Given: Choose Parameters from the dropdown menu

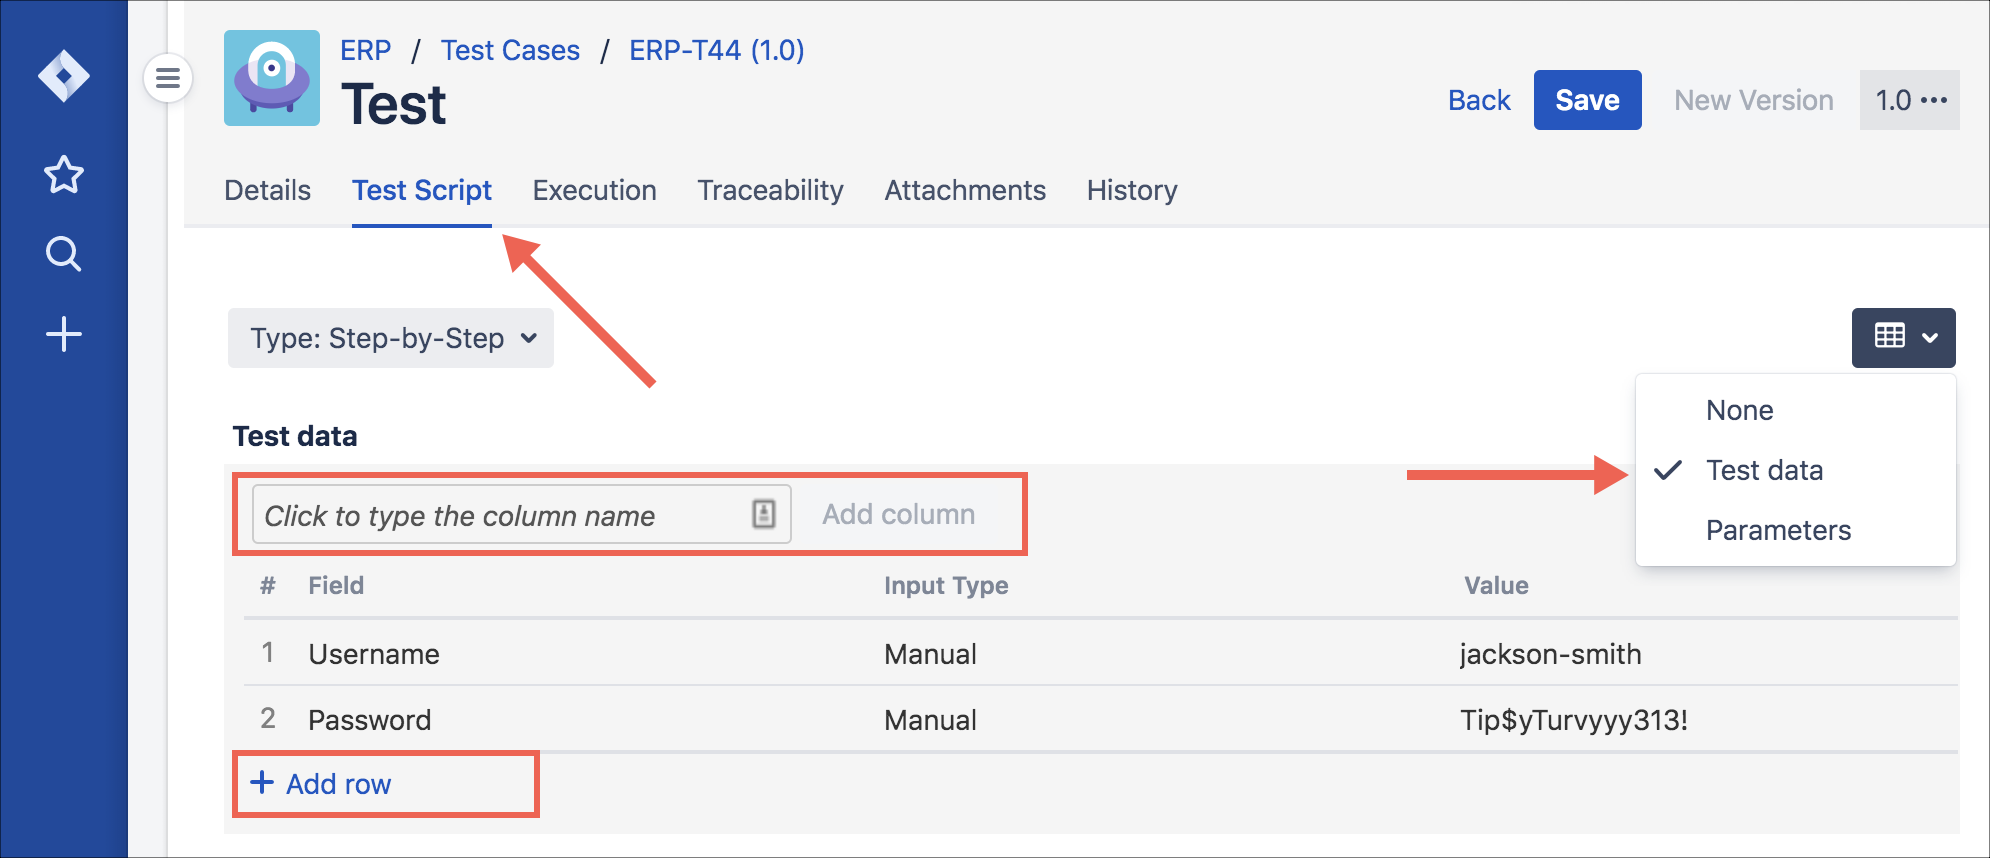Looking at the screenshot, I should point(1778,530).
